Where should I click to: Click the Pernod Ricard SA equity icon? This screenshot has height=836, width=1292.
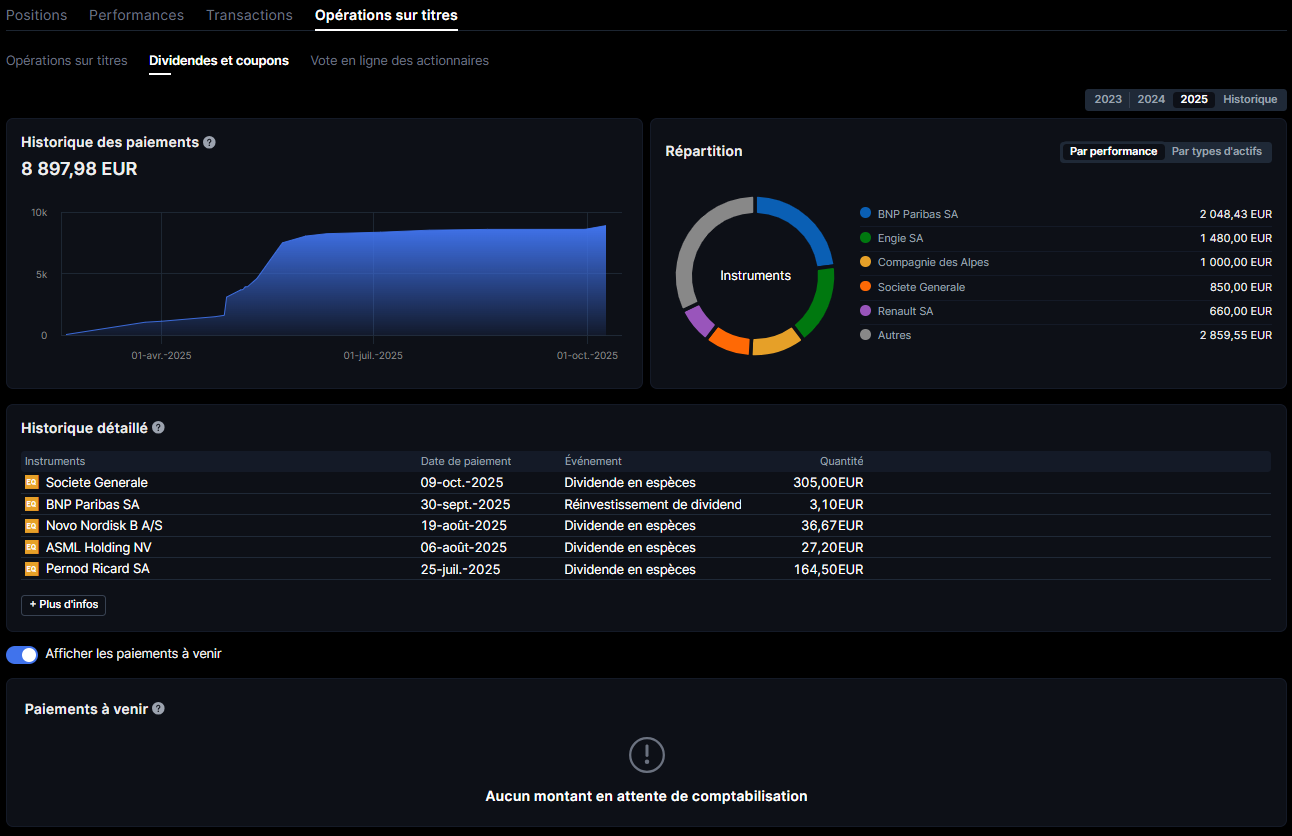(x=32, y=568)
